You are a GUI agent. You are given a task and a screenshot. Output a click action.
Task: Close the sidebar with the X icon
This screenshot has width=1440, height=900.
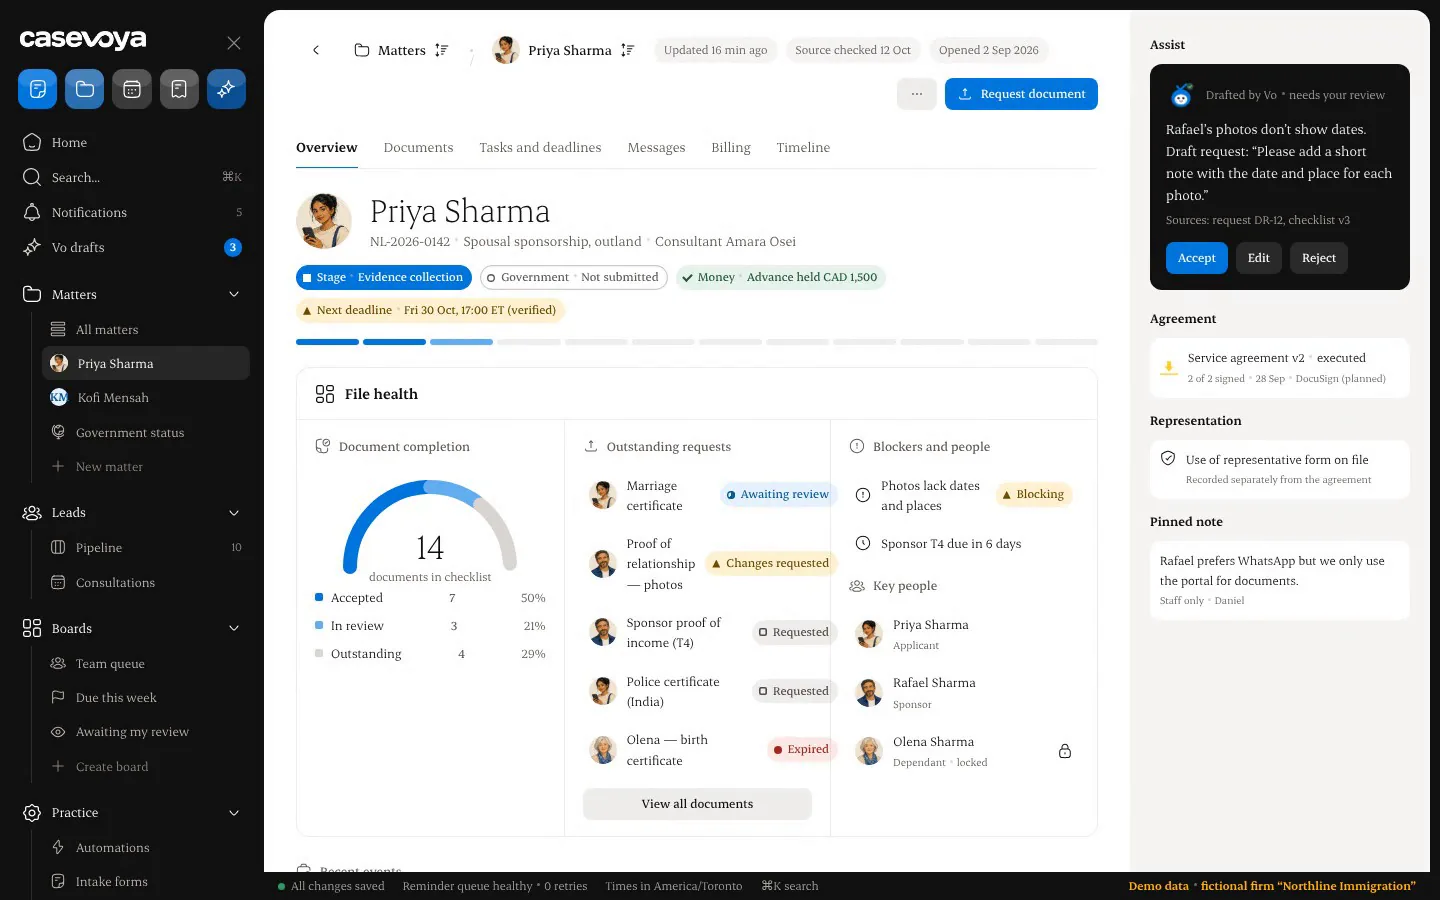tap(234, 43)
